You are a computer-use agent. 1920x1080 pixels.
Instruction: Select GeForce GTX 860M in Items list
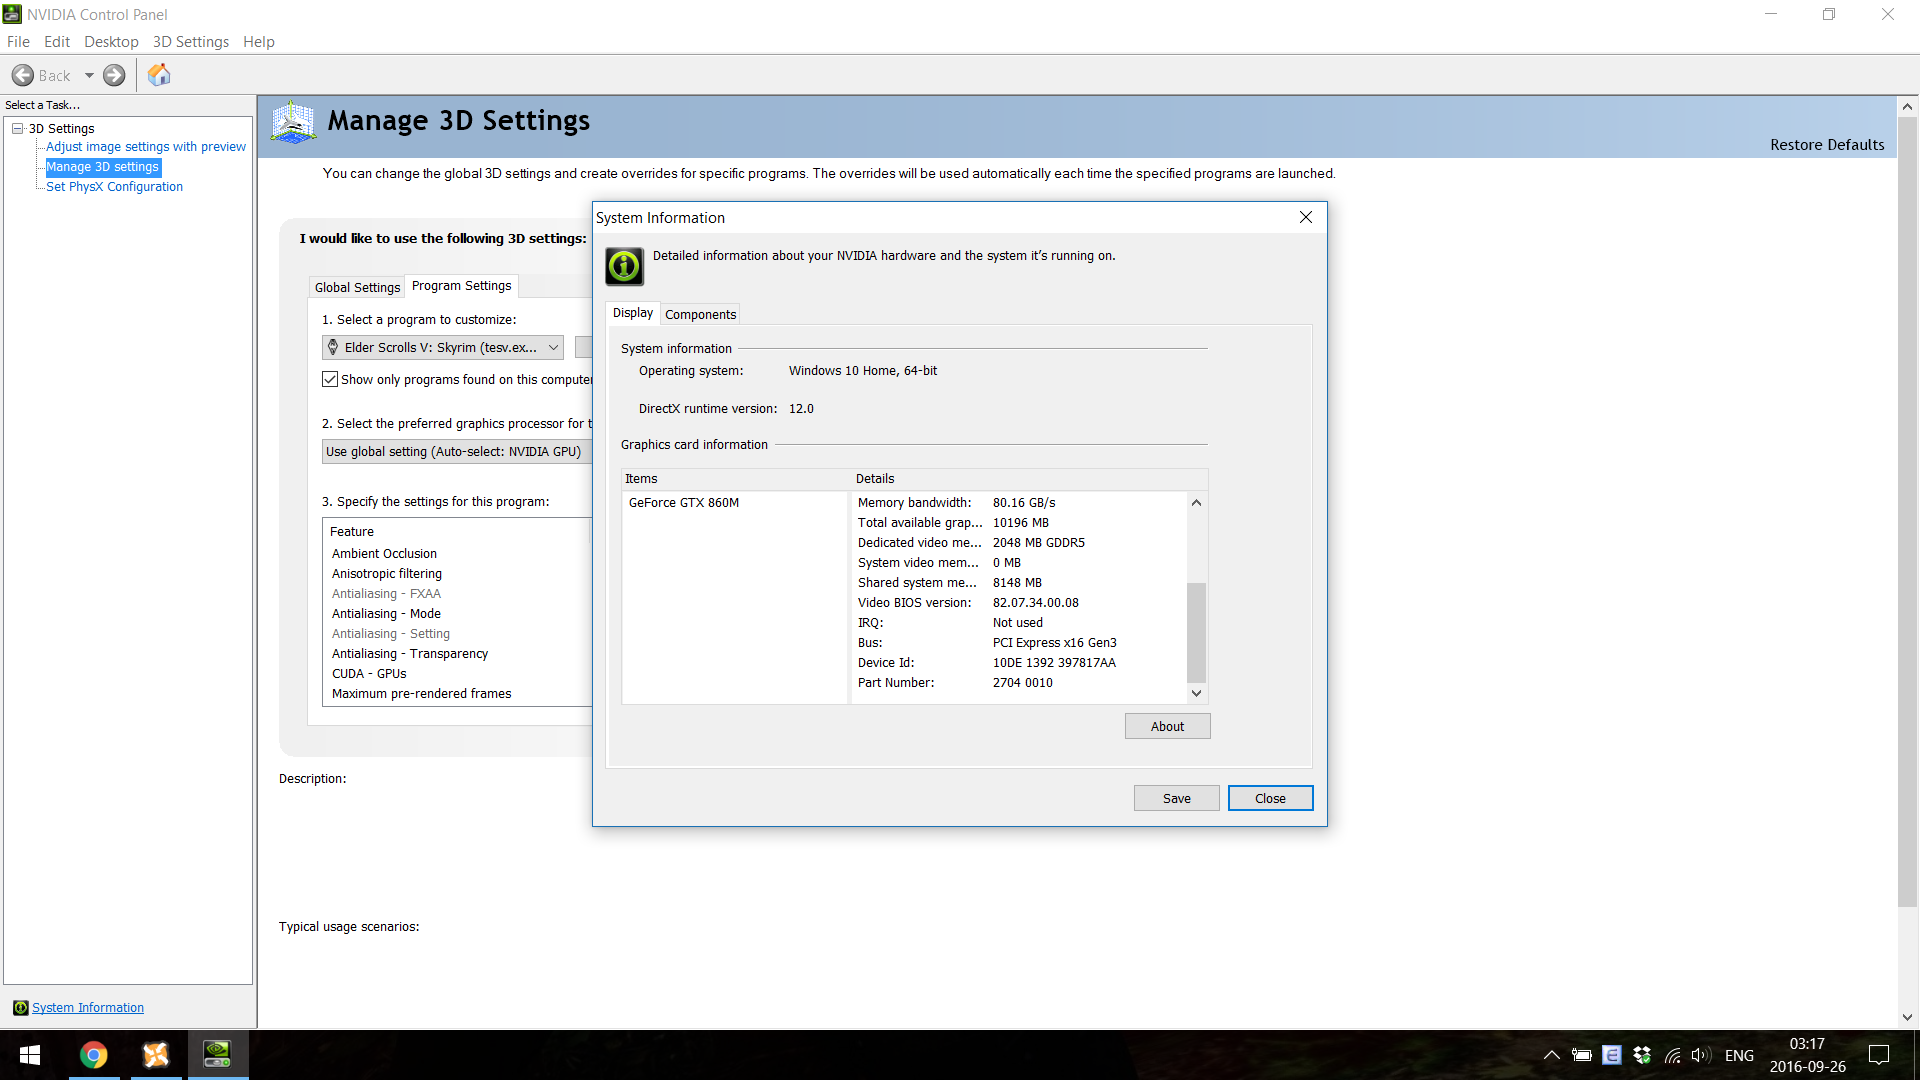click(x=684, y=502)
